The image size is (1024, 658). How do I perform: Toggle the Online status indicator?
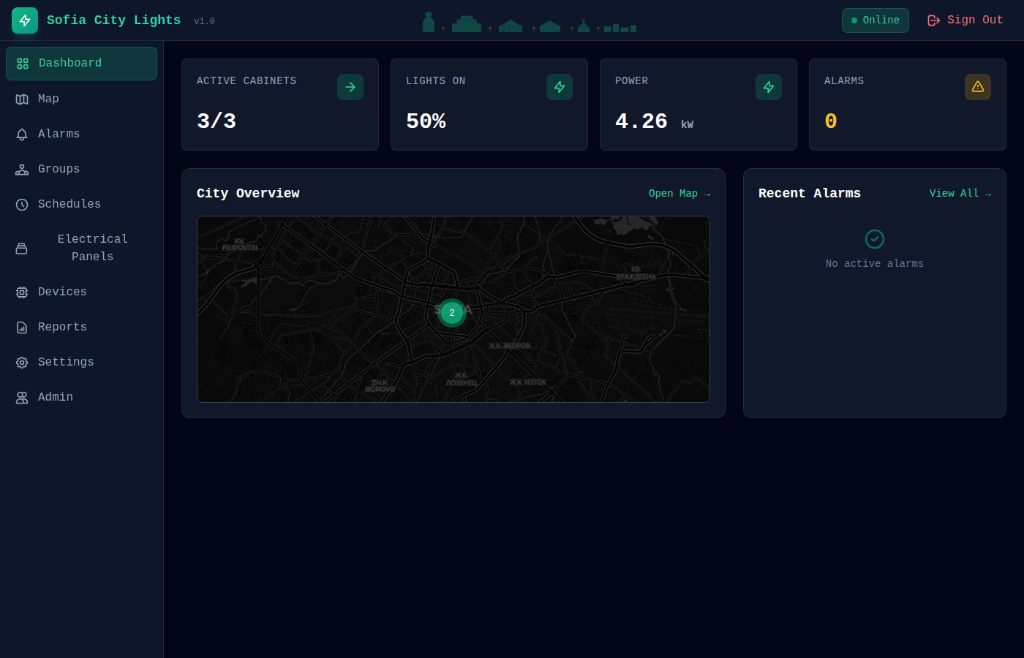875,19
